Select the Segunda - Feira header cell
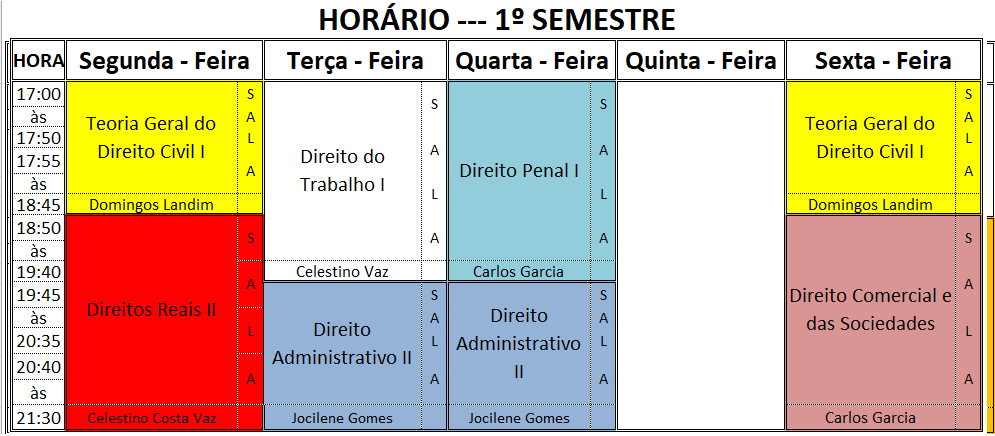Viewport: 995px width, 436px height. (x=164, y=61)
